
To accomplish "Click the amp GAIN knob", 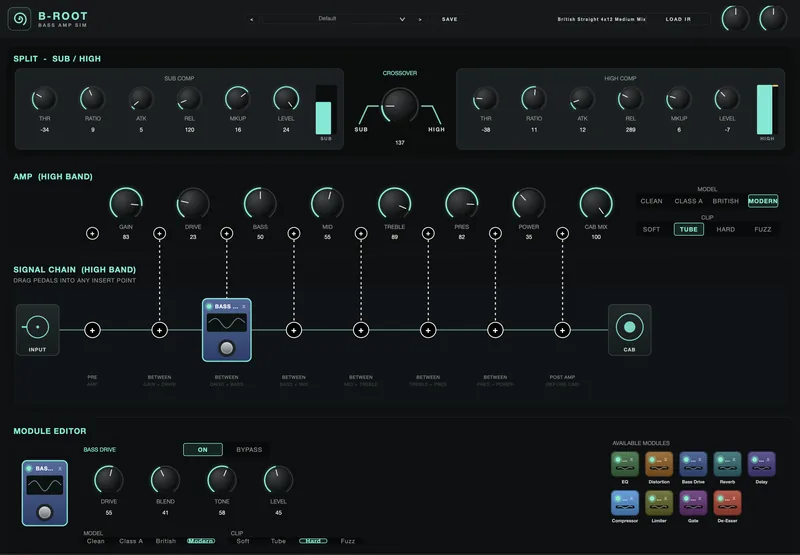I will click(x=126, y=203).
